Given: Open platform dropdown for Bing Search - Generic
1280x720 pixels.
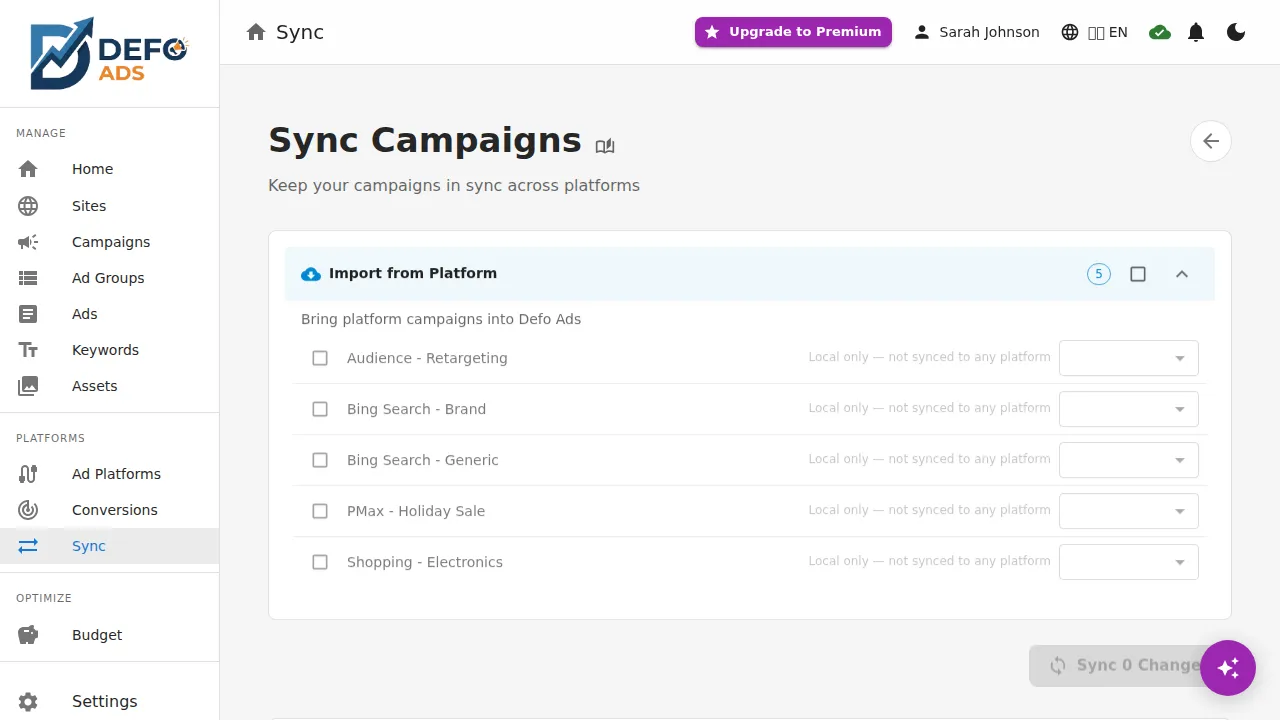Looking at the screenshot, I should pyautogui.click(x=1129, y=460).
